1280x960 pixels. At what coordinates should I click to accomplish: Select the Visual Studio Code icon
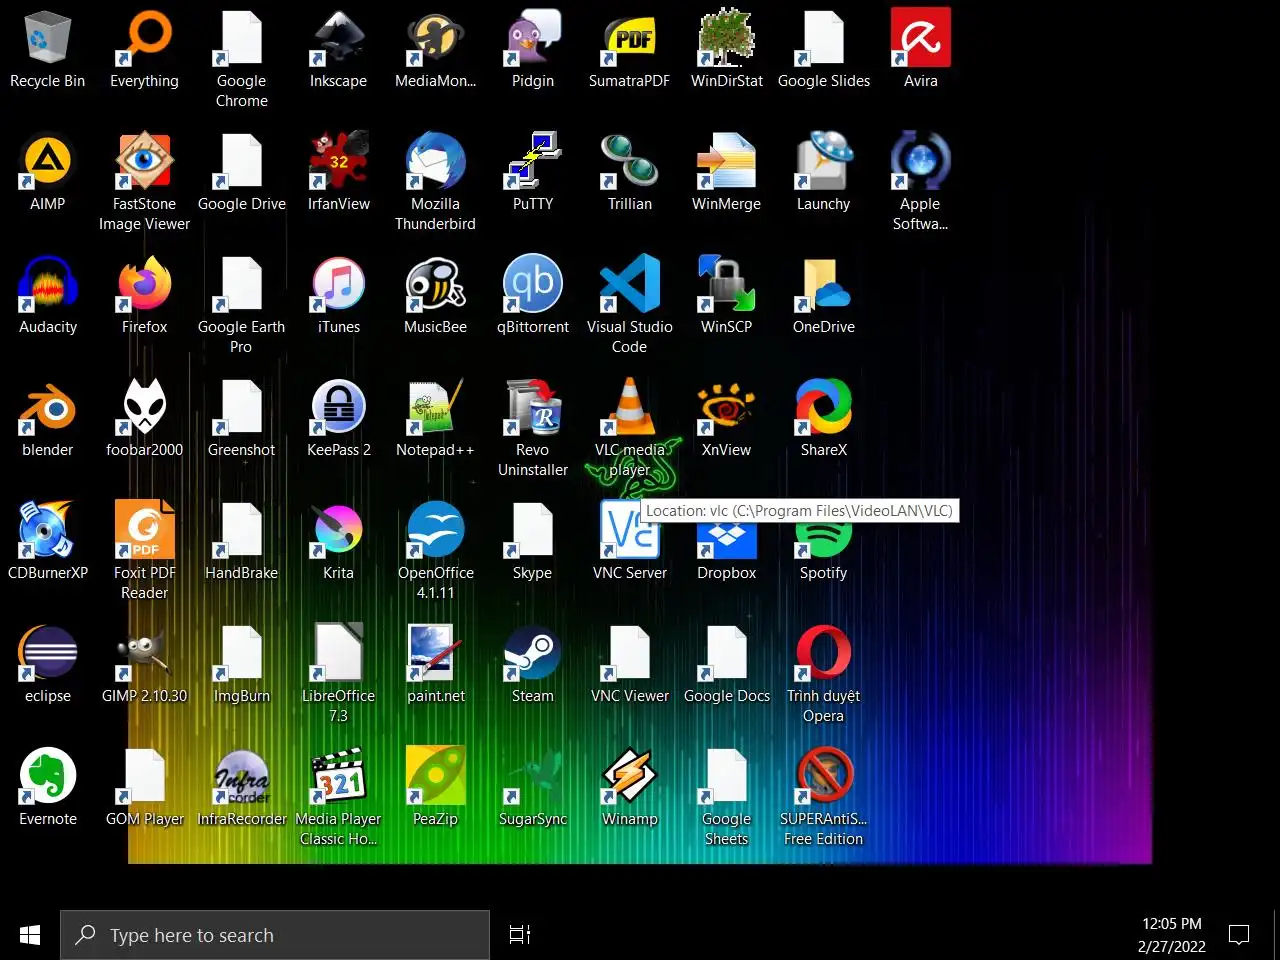(x=629, y=284)
